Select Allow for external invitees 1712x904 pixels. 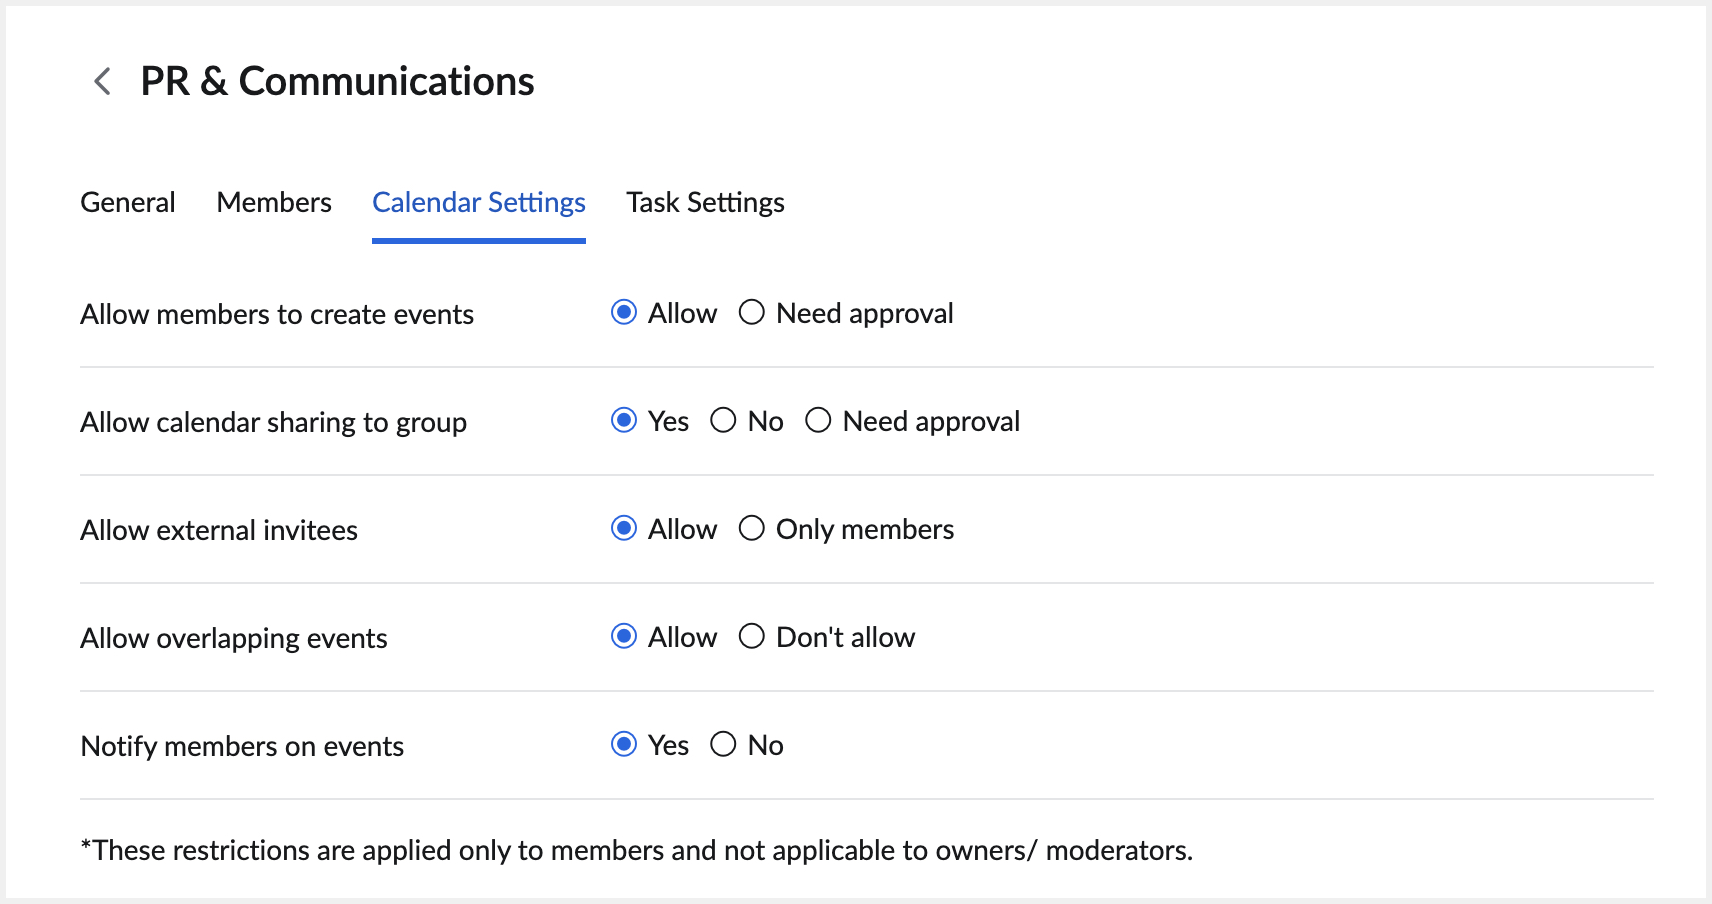[x=624, y=528]
